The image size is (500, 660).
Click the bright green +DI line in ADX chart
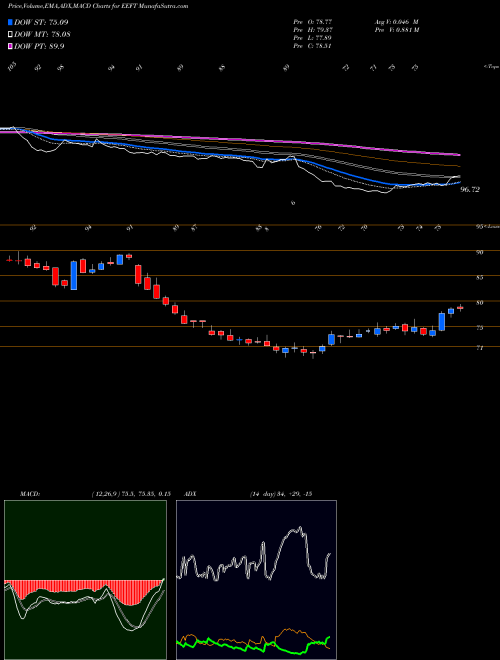coord(253,646)
